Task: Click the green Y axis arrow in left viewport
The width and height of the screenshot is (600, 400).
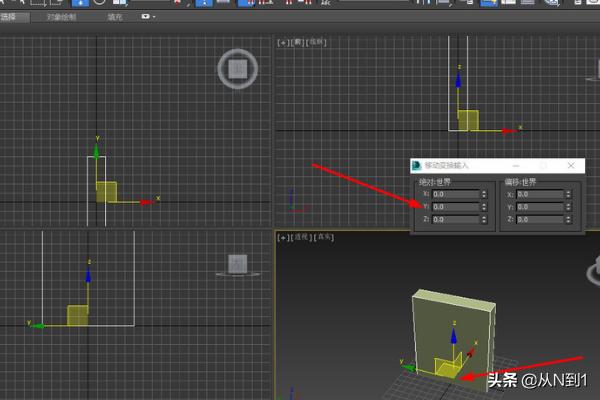Action: coord(38,326)
